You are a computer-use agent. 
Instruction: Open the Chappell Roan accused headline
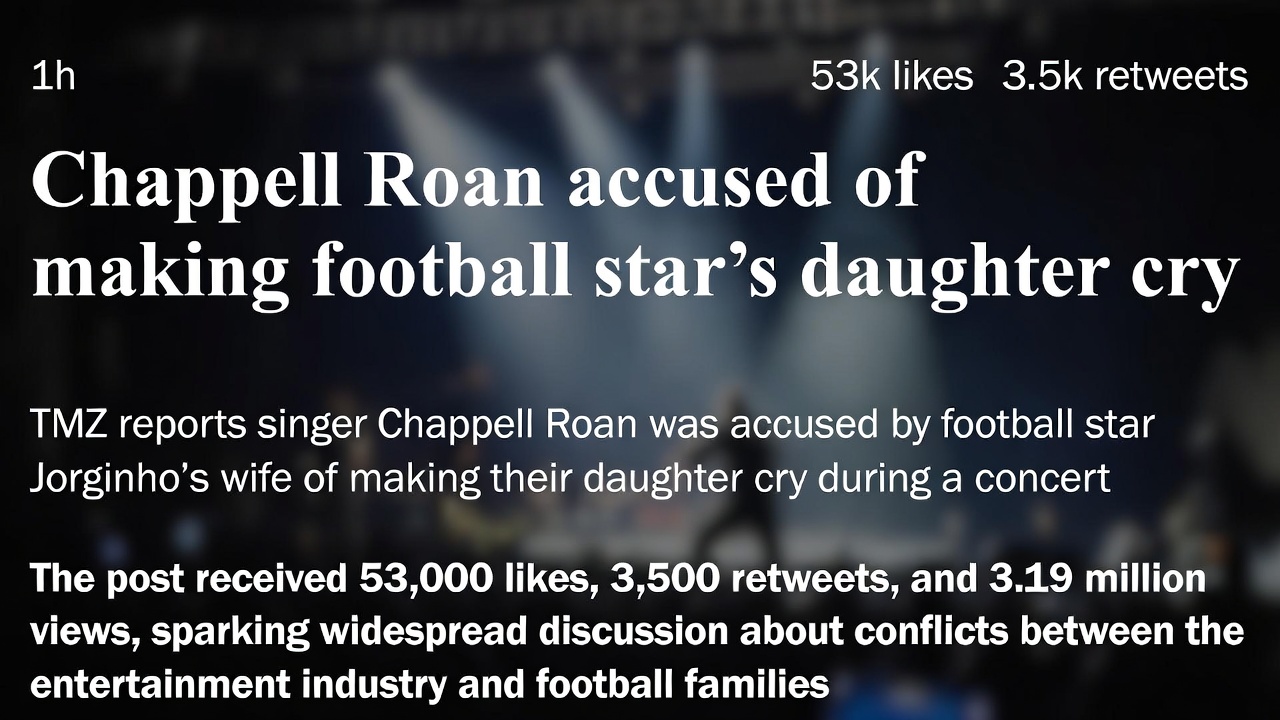pyautogui.click(x=476, y=181)
